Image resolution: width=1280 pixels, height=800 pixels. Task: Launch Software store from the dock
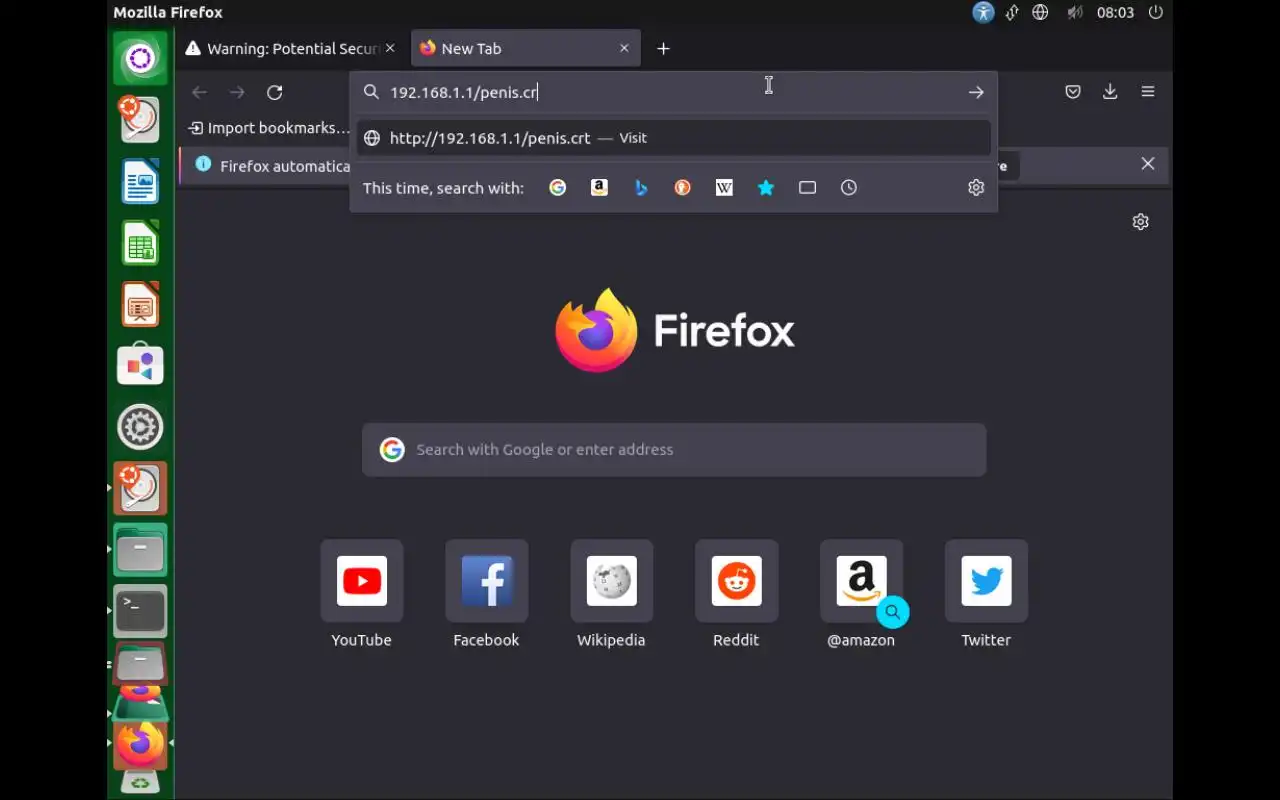tap(140, 365)
